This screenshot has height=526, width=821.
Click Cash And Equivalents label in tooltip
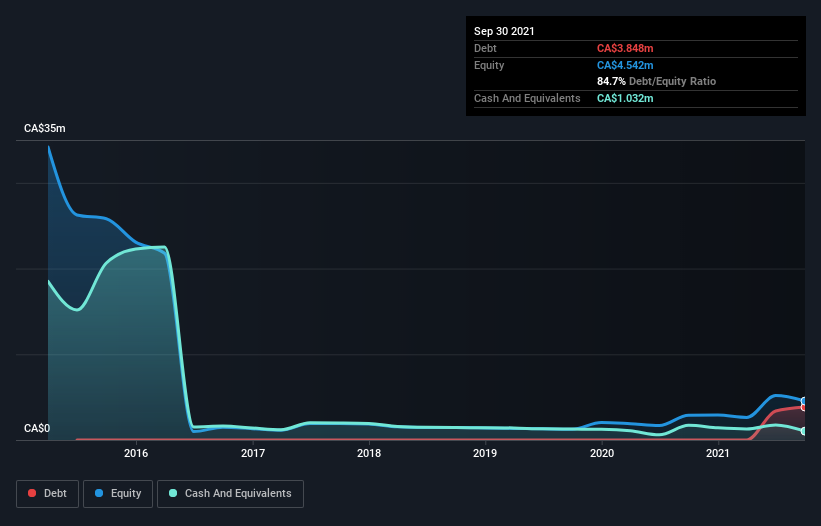(x=527, y=98)
